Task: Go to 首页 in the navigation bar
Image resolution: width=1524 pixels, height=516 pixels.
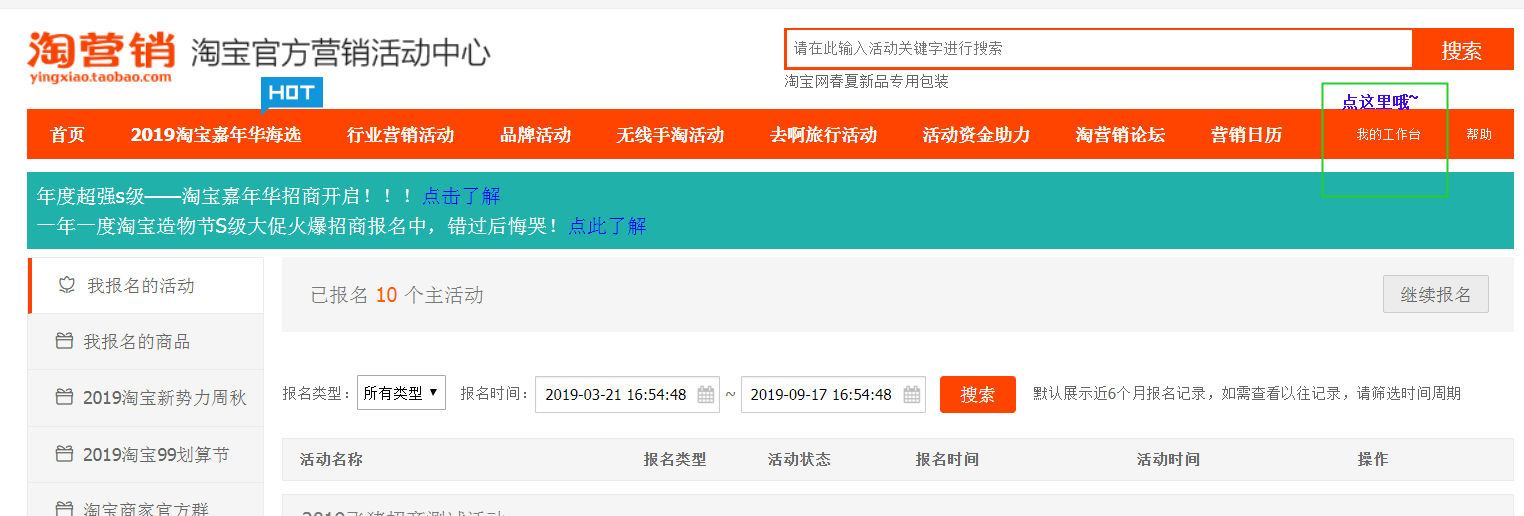Action: pyautogui.click(x=68, y=135)
